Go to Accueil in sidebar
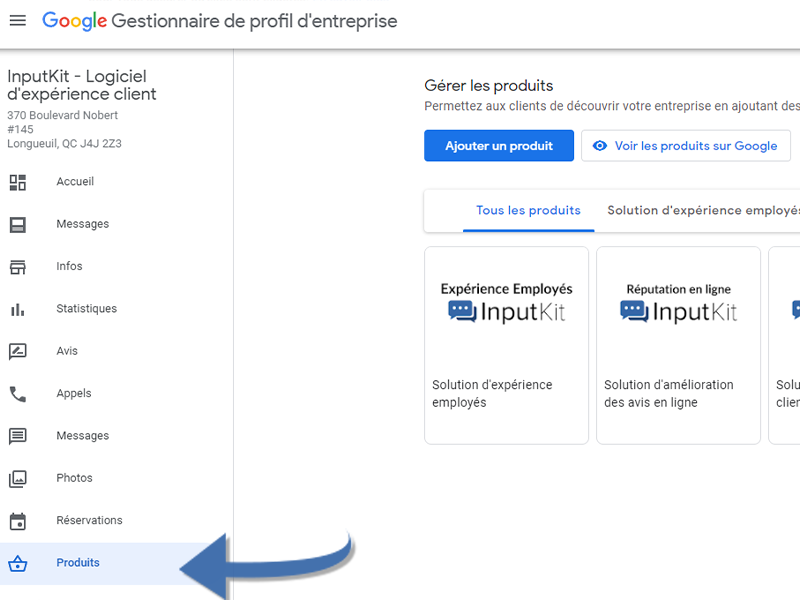800x600 pixels. pos(75,182)
